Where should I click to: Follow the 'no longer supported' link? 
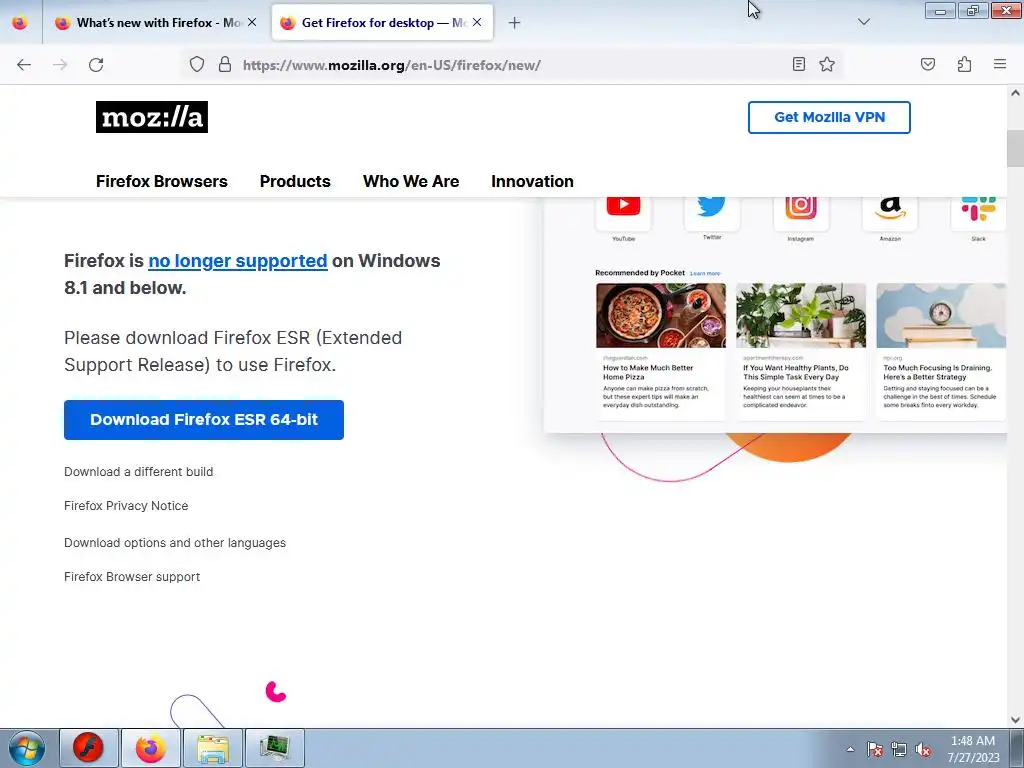click(x=238, y=261)
